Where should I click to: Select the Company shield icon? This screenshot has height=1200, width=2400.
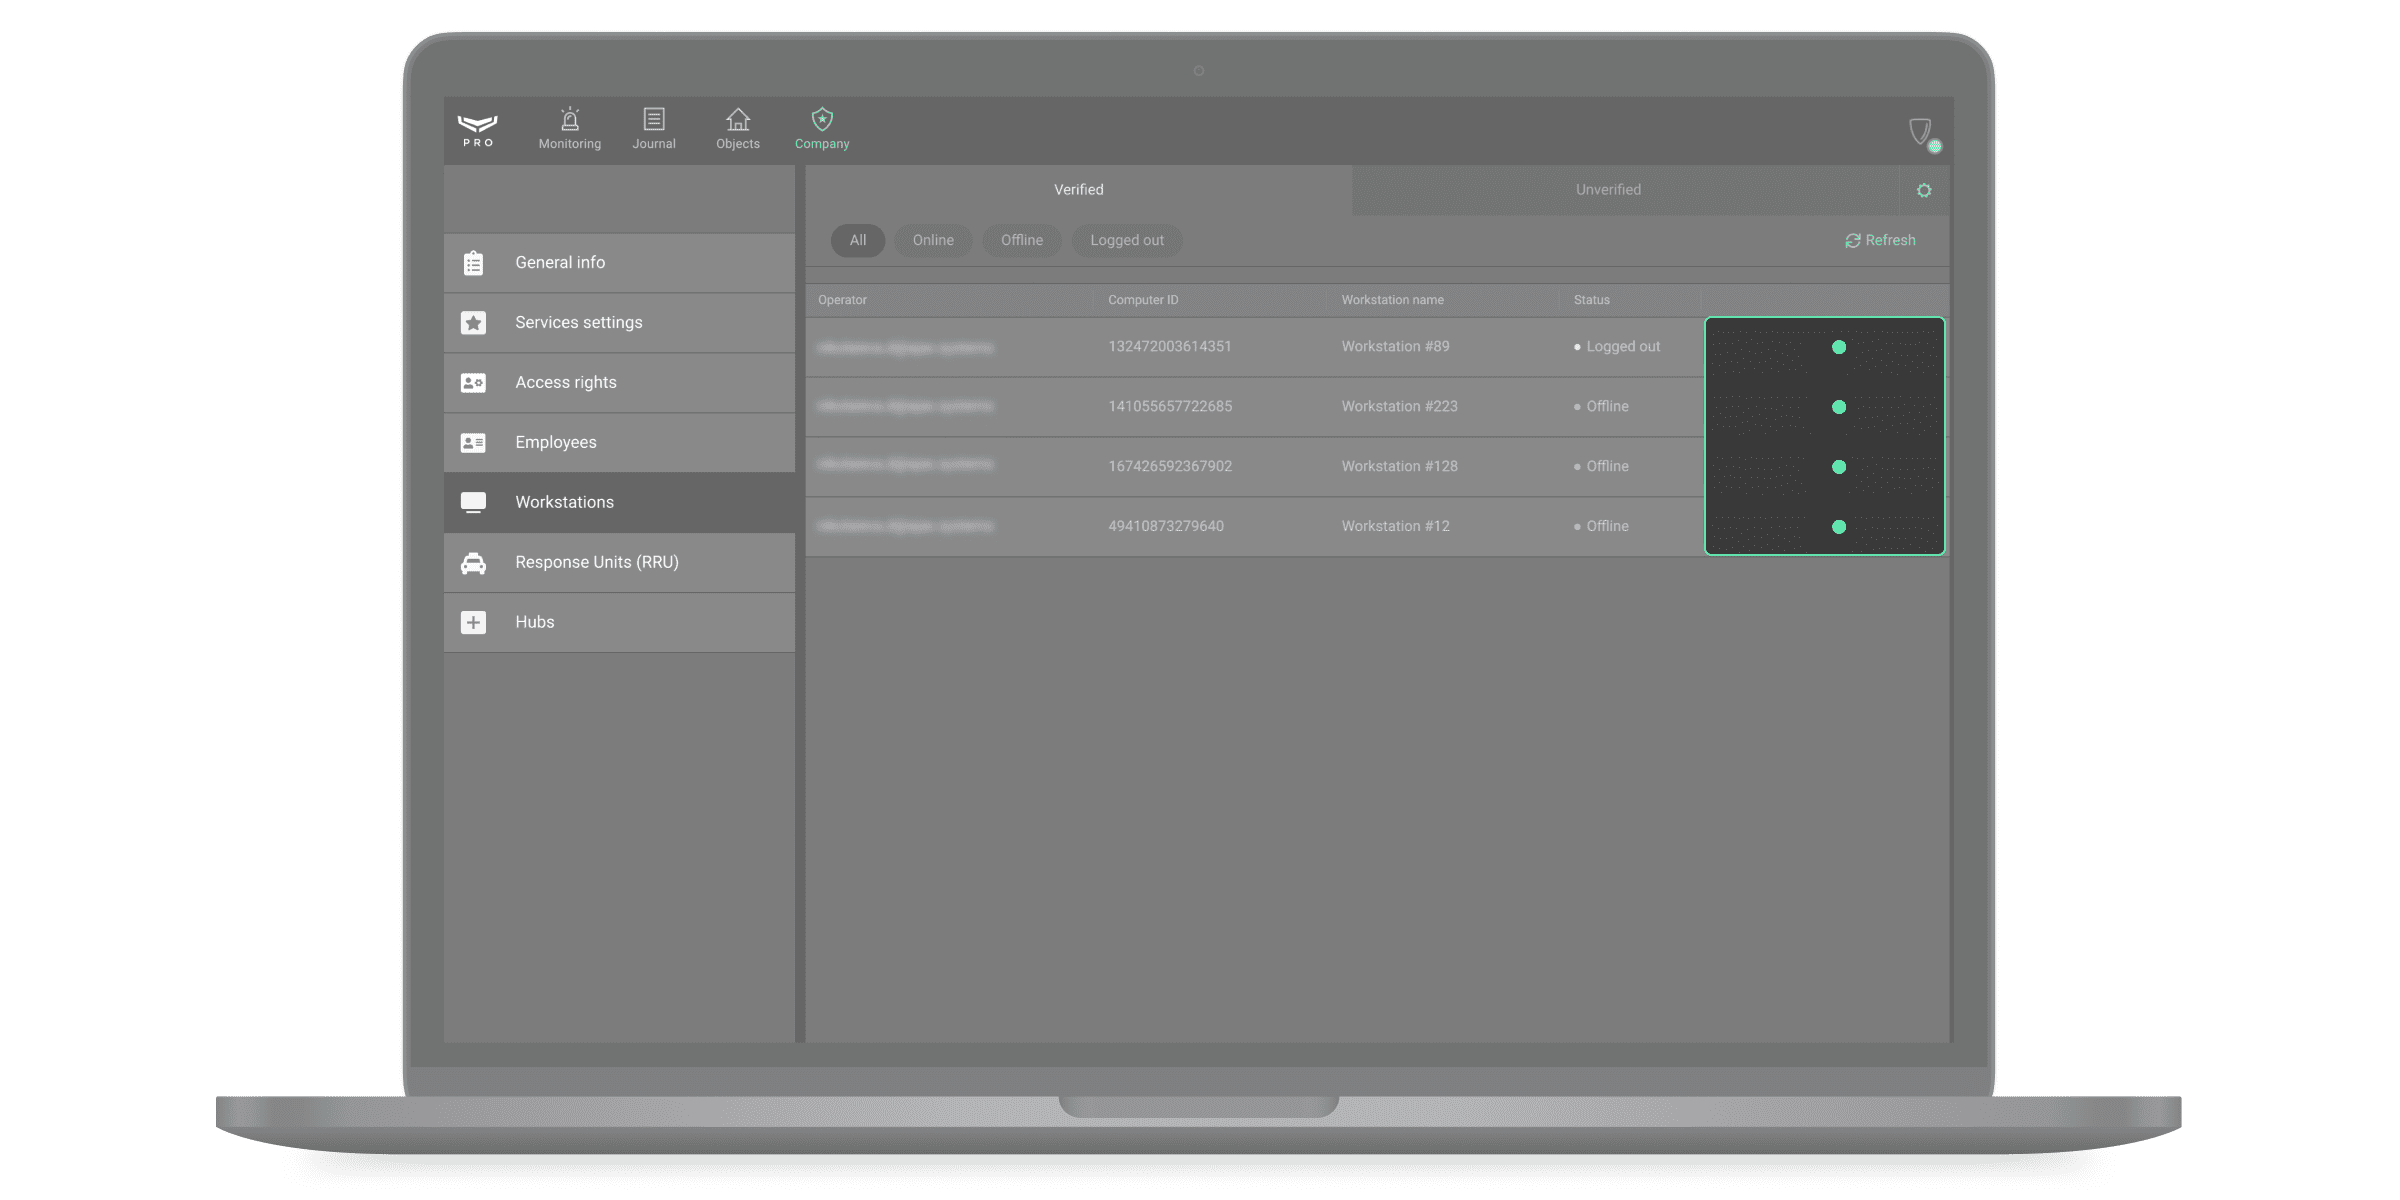point(822,120)
